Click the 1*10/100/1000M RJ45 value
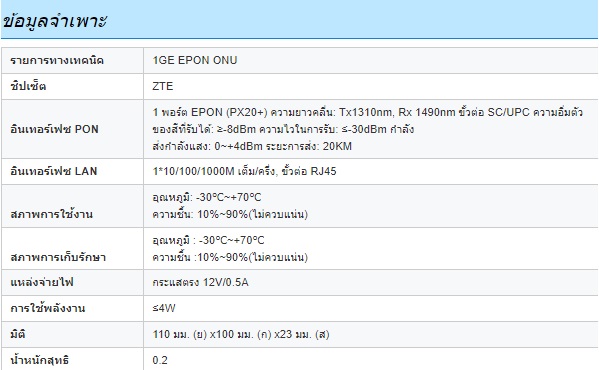599x370 pixels. point(244,171)
